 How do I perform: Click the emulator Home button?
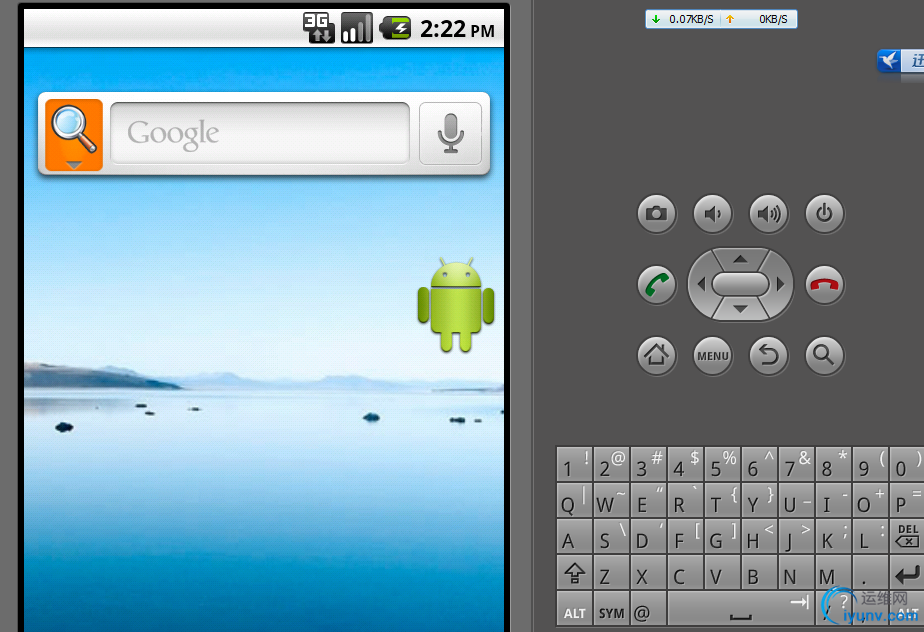656,356
